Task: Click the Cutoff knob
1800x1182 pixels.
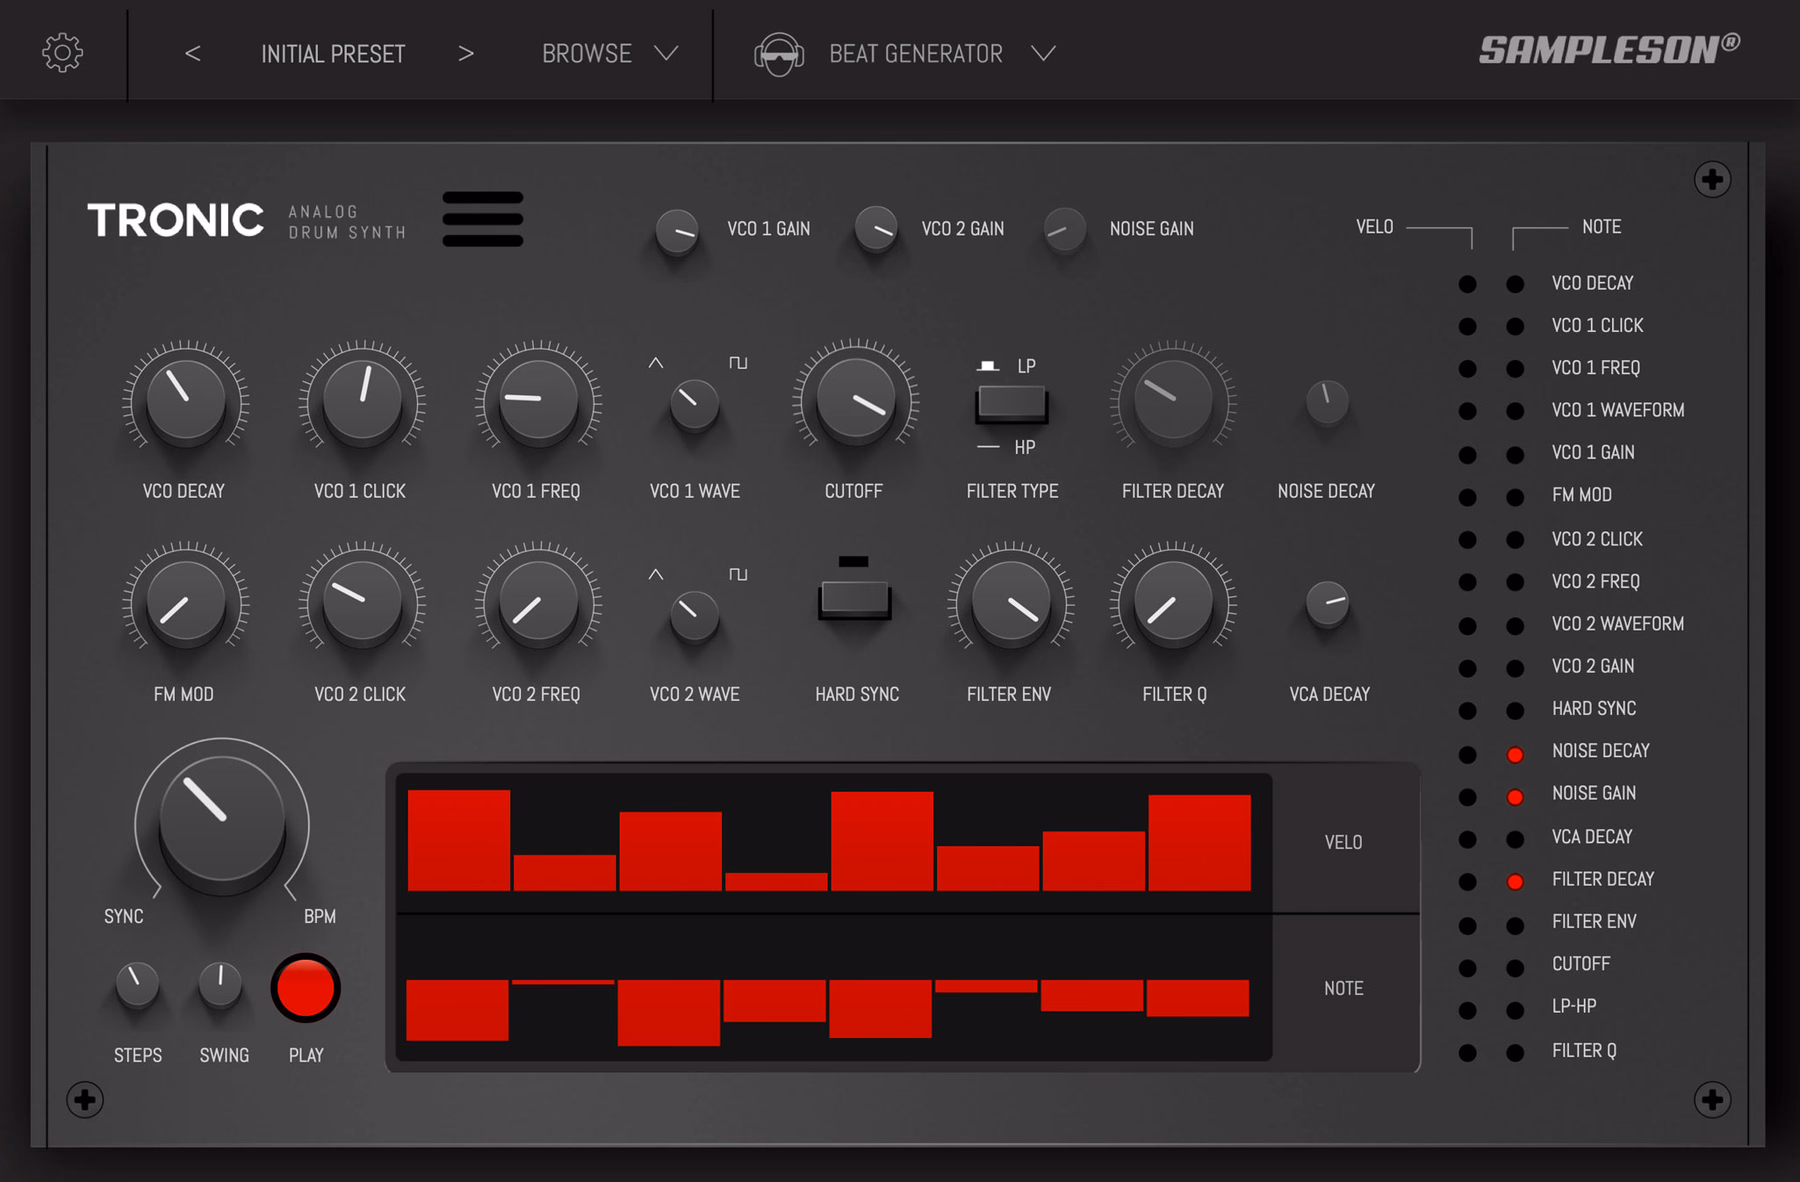Action: 855,400
